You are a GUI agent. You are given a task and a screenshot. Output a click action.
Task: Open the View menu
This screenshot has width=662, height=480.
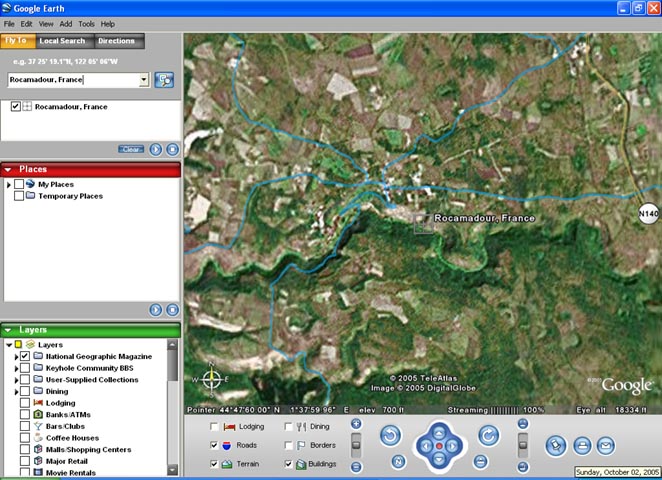coord(46,24)
